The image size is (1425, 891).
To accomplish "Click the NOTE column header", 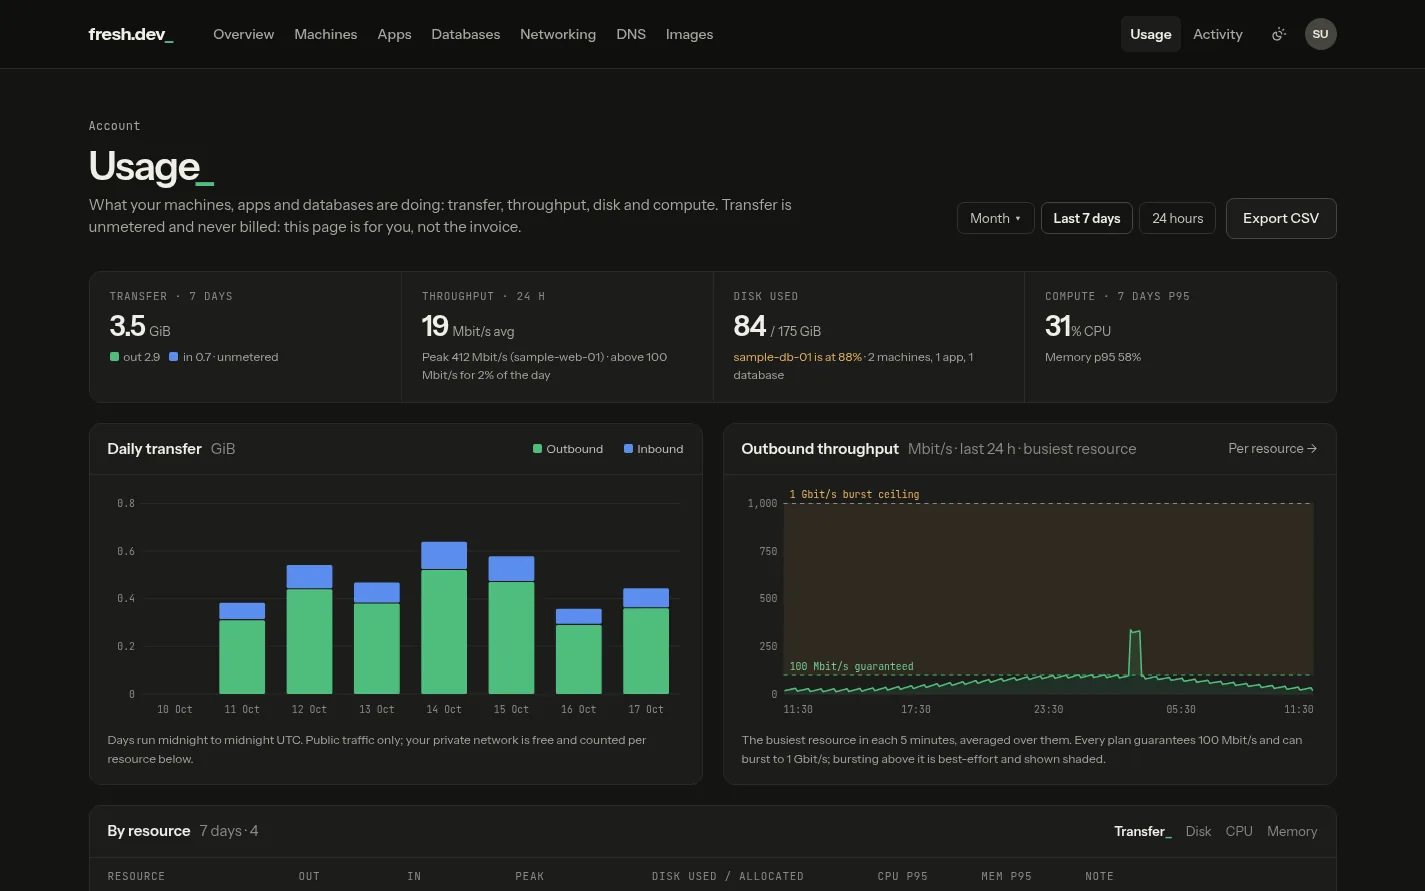I will click(x=1099, y=876).
